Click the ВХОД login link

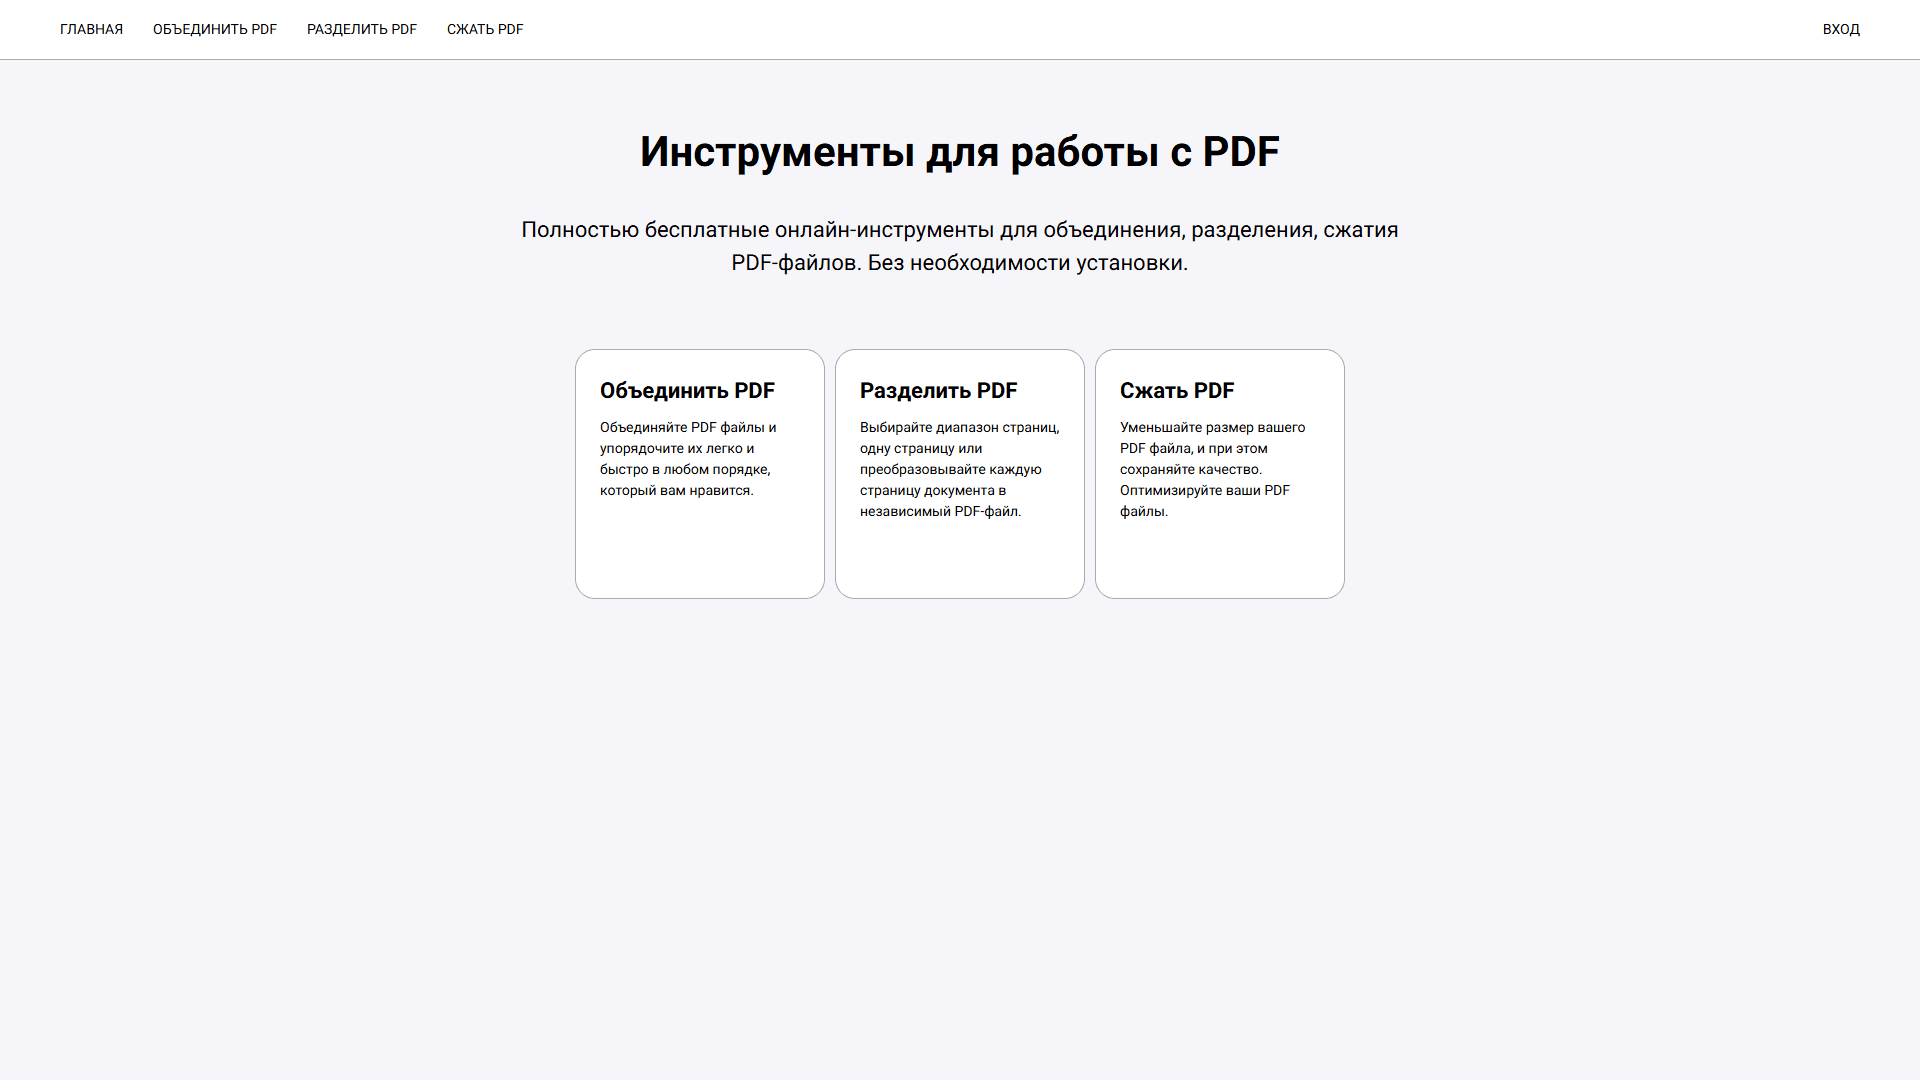[x=1841, y=29]
